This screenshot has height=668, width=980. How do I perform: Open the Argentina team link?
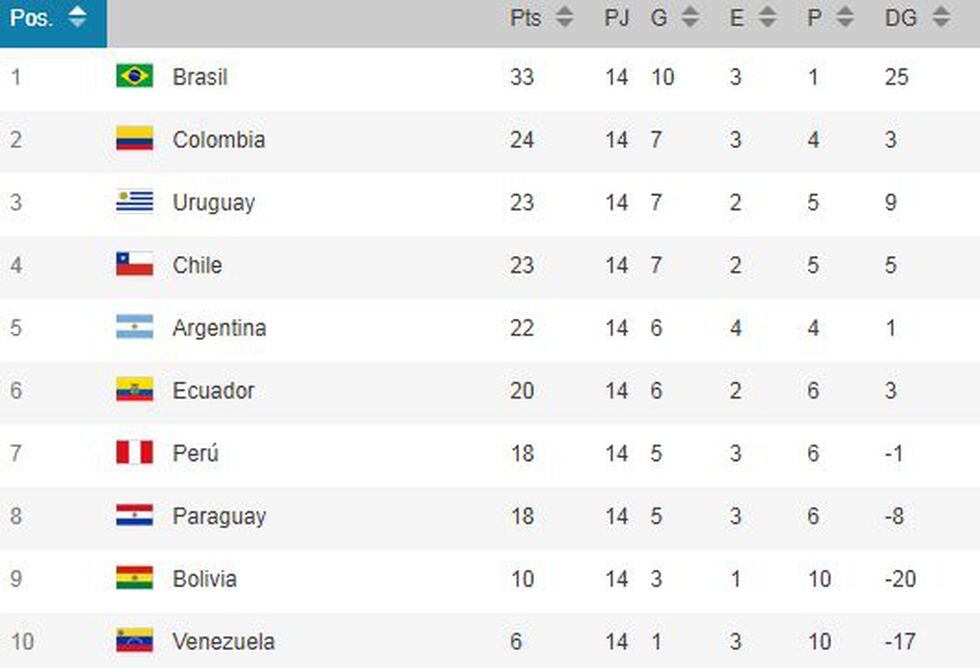(219, 328)
